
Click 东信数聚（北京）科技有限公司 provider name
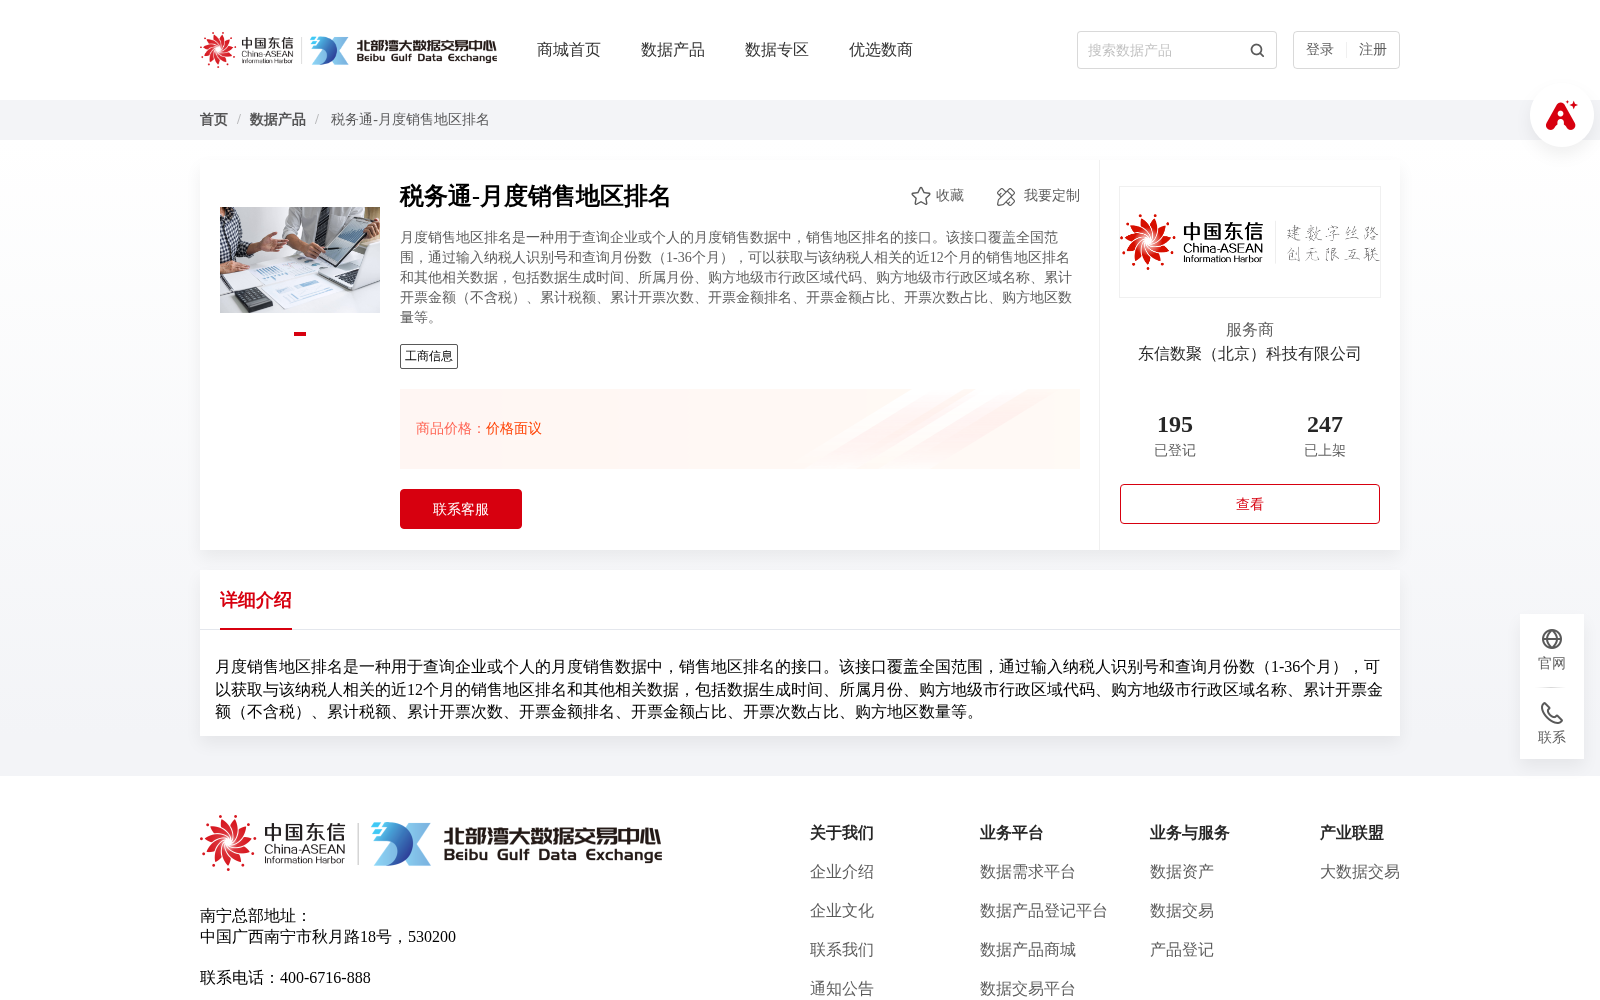click(x=1250, y=354)
